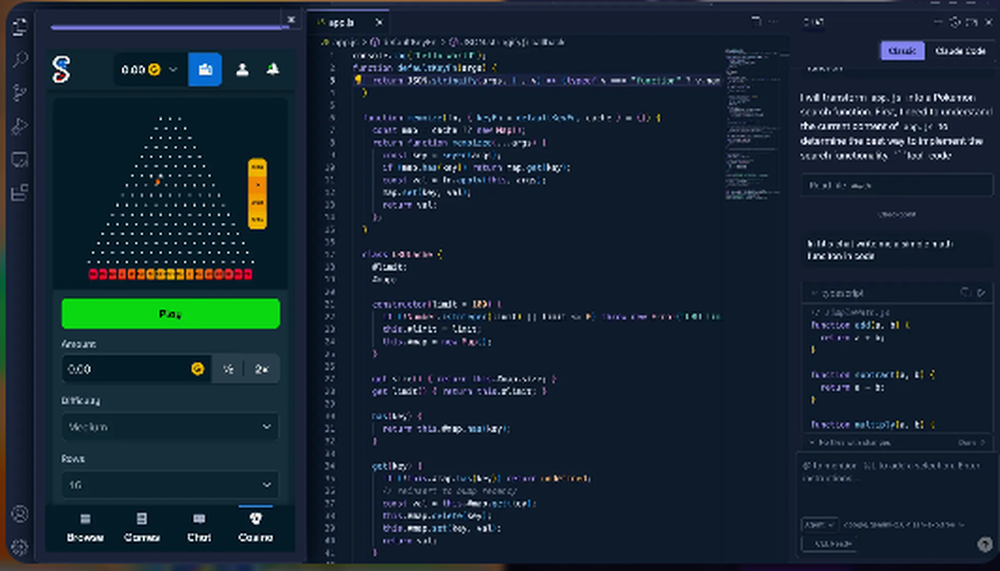Open the user profile icon

pos(242,70)
